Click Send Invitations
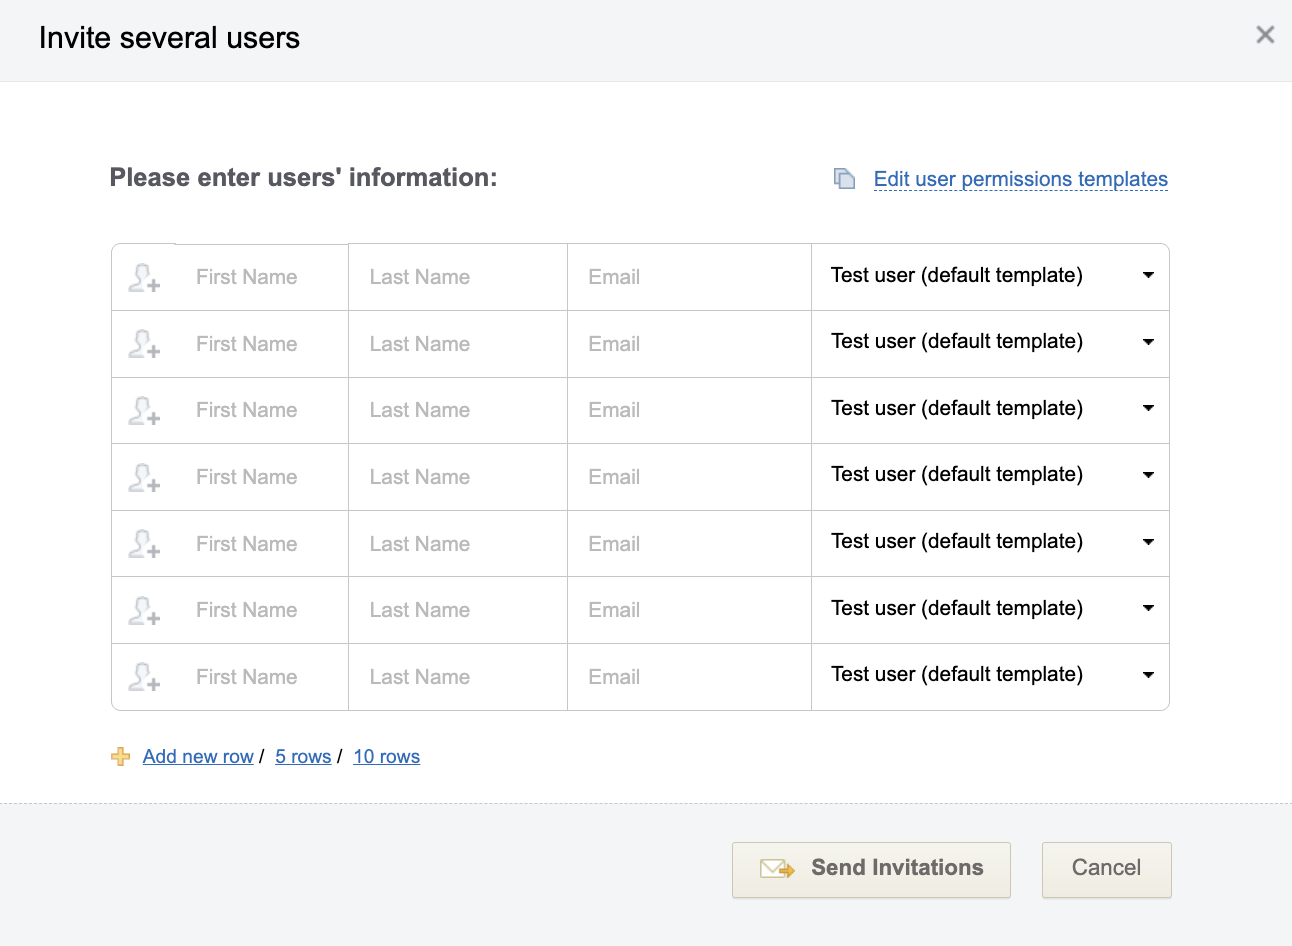Viewport: 1292px width, 946px height. coord(870,868)
